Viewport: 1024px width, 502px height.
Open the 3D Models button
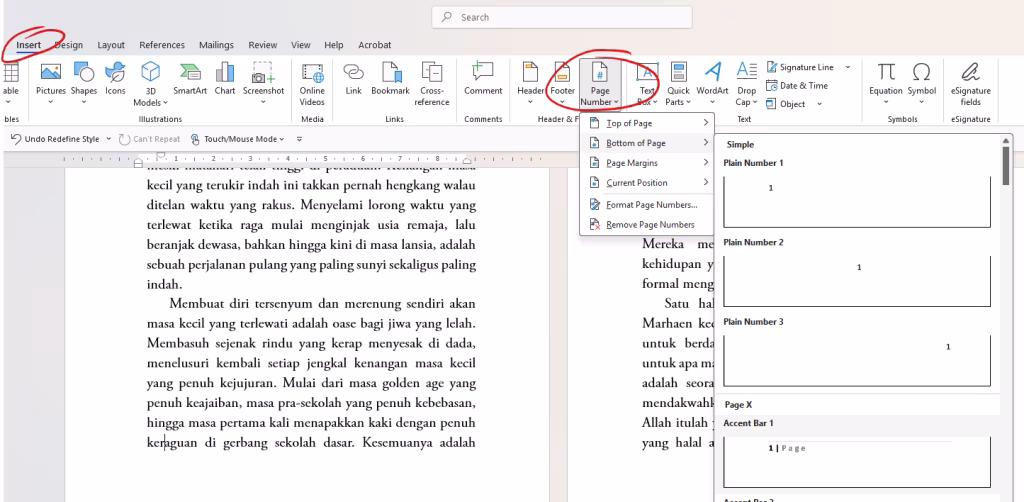[151, 84]
